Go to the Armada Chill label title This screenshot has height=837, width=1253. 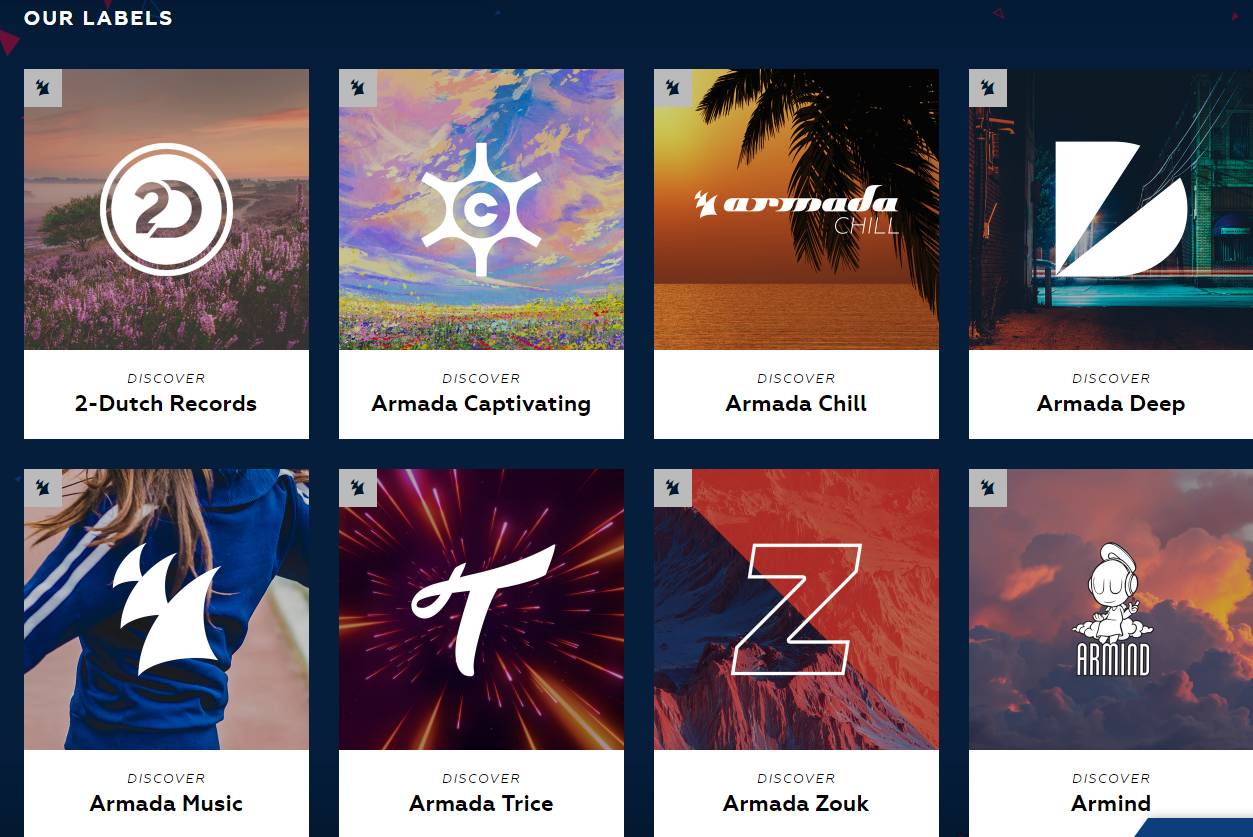tap(796, 404)
